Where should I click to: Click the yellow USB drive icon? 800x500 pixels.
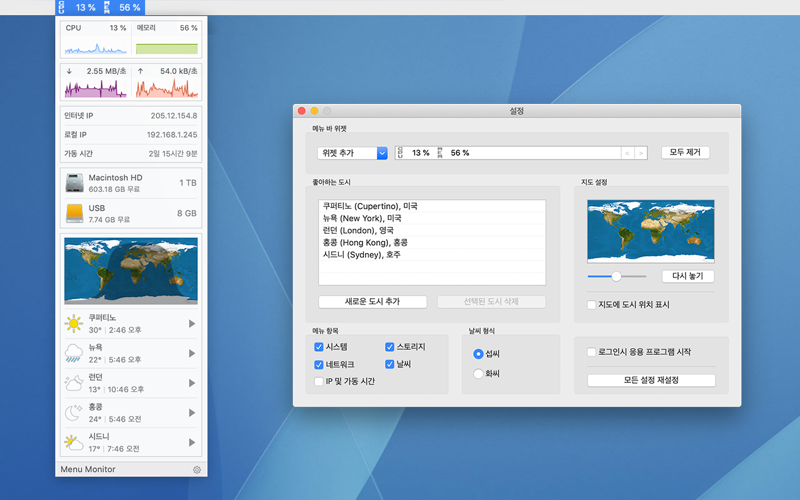pyautogui.click(x=74, y=213)
